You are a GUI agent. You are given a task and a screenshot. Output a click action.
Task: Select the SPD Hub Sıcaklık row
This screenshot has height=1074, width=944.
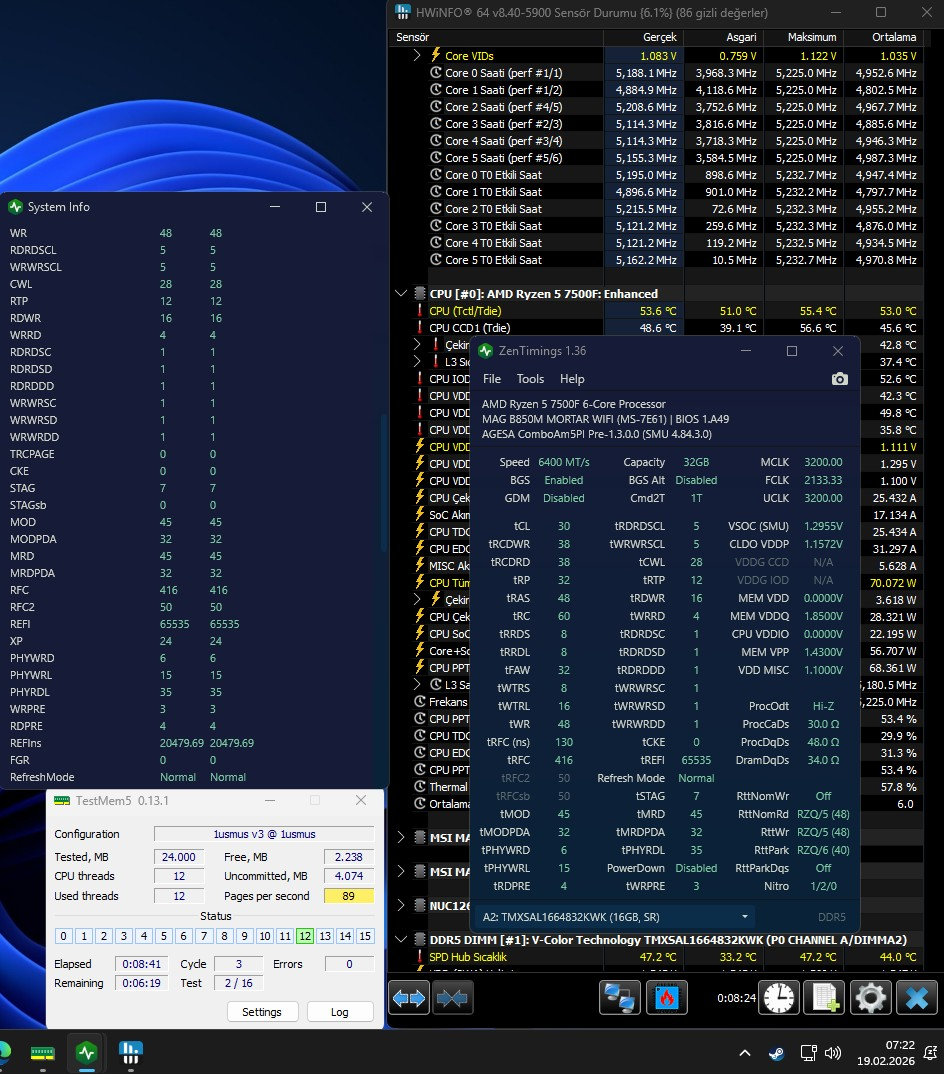point(656,957)
